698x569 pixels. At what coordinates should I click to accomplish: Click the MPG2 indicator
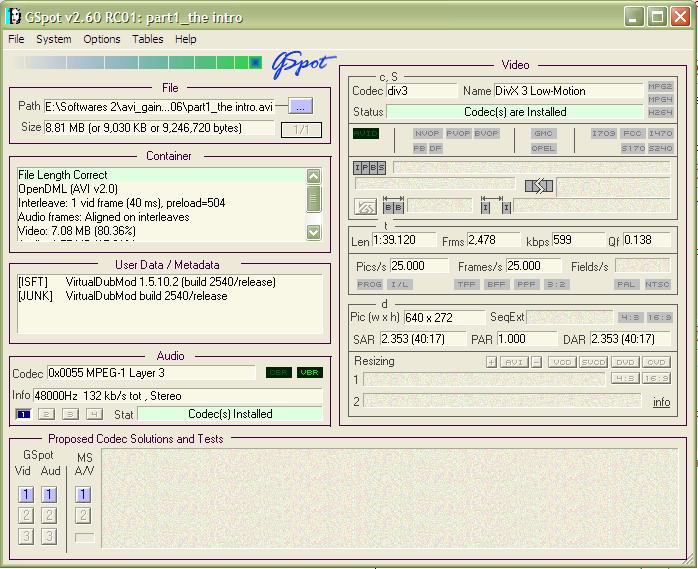coord(660,86)
